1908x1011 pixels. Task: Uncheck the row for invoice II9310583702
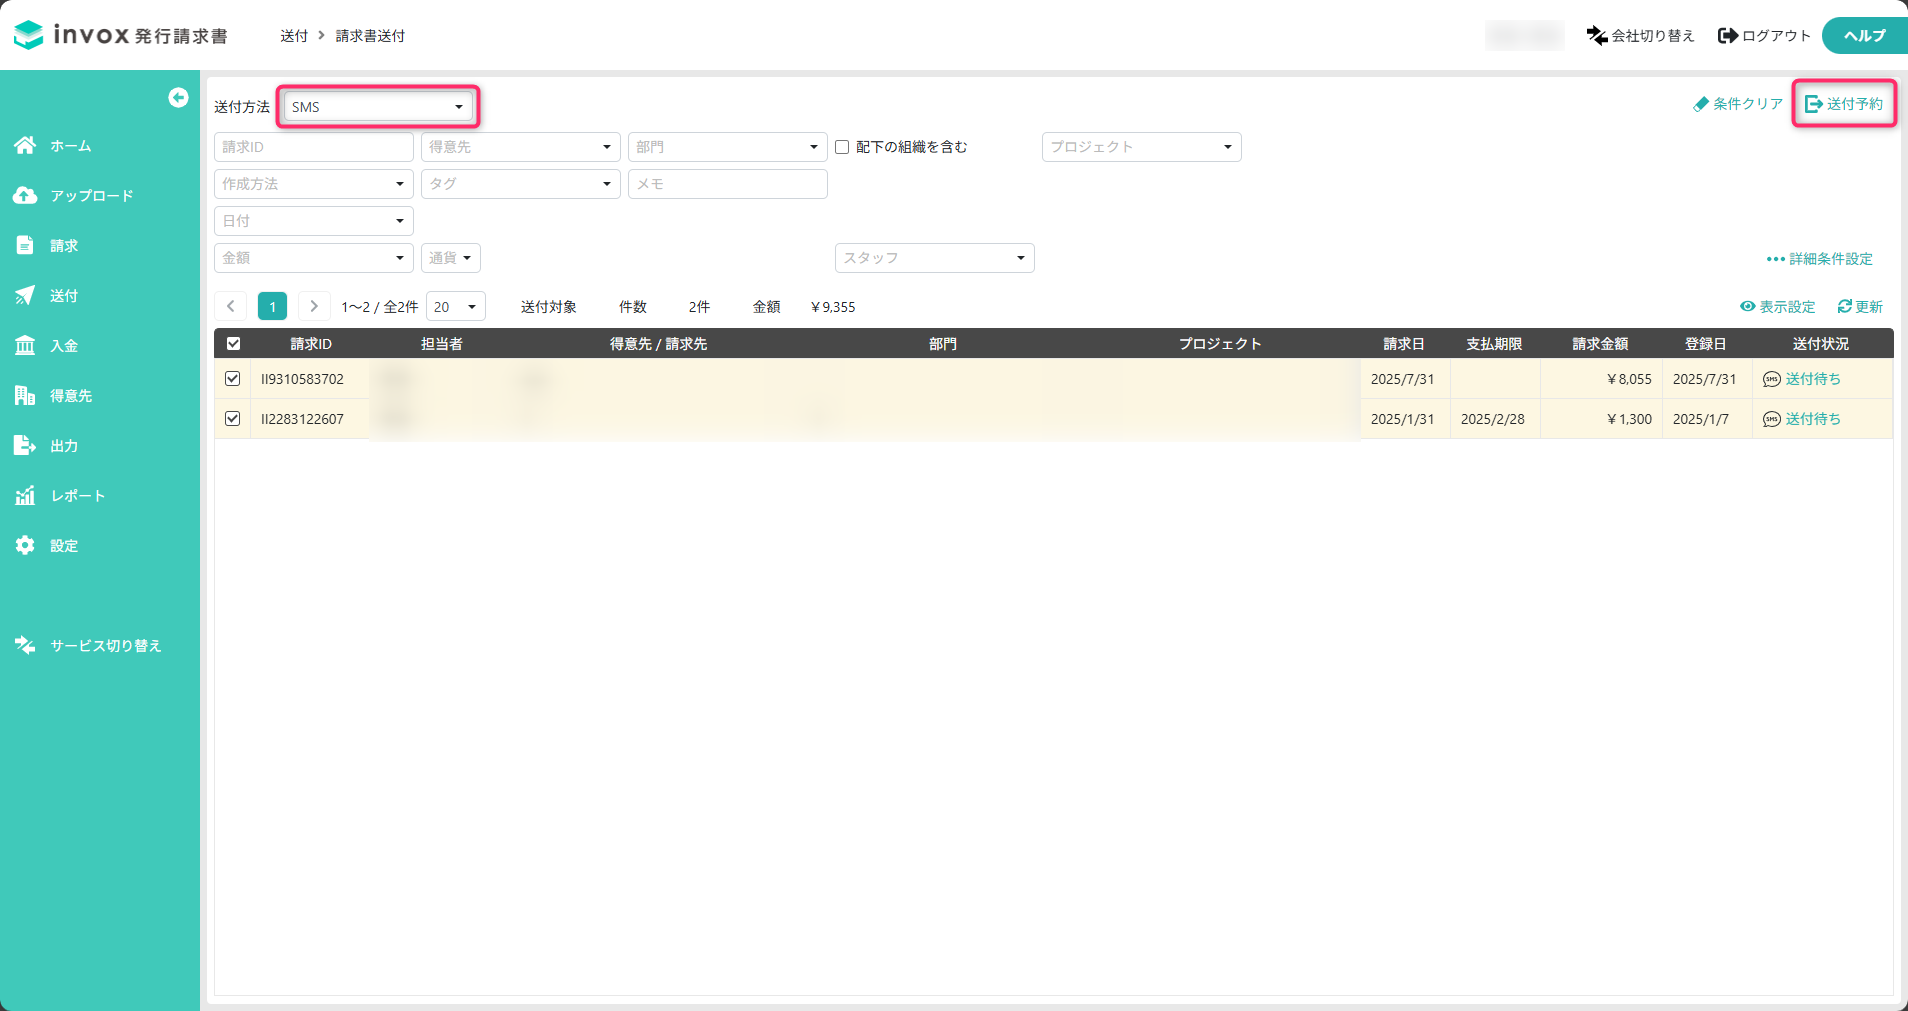[233, 379]
